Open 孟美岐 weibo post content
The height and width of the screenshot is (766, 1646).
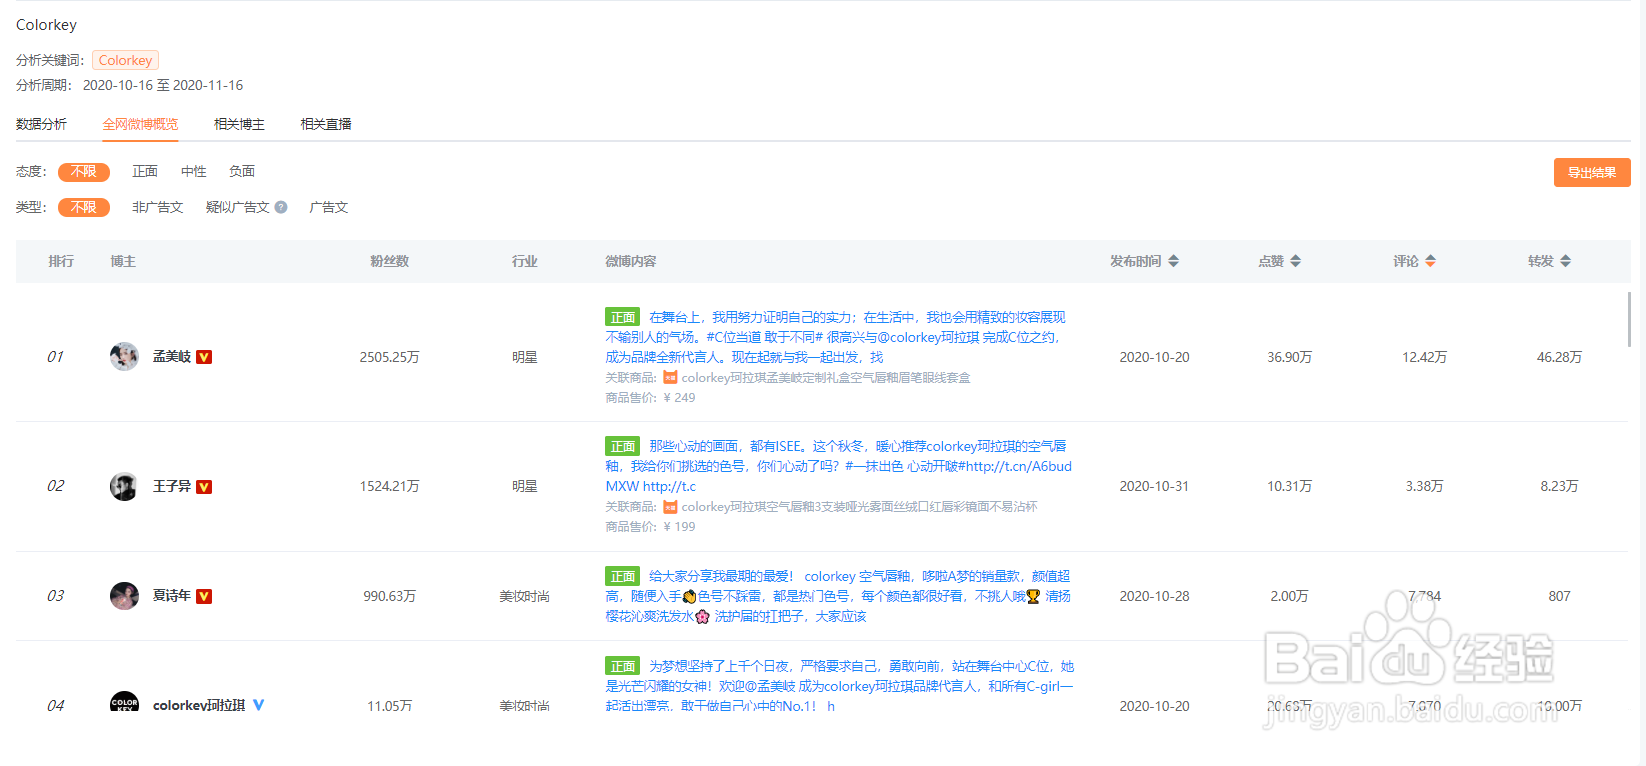838,337
